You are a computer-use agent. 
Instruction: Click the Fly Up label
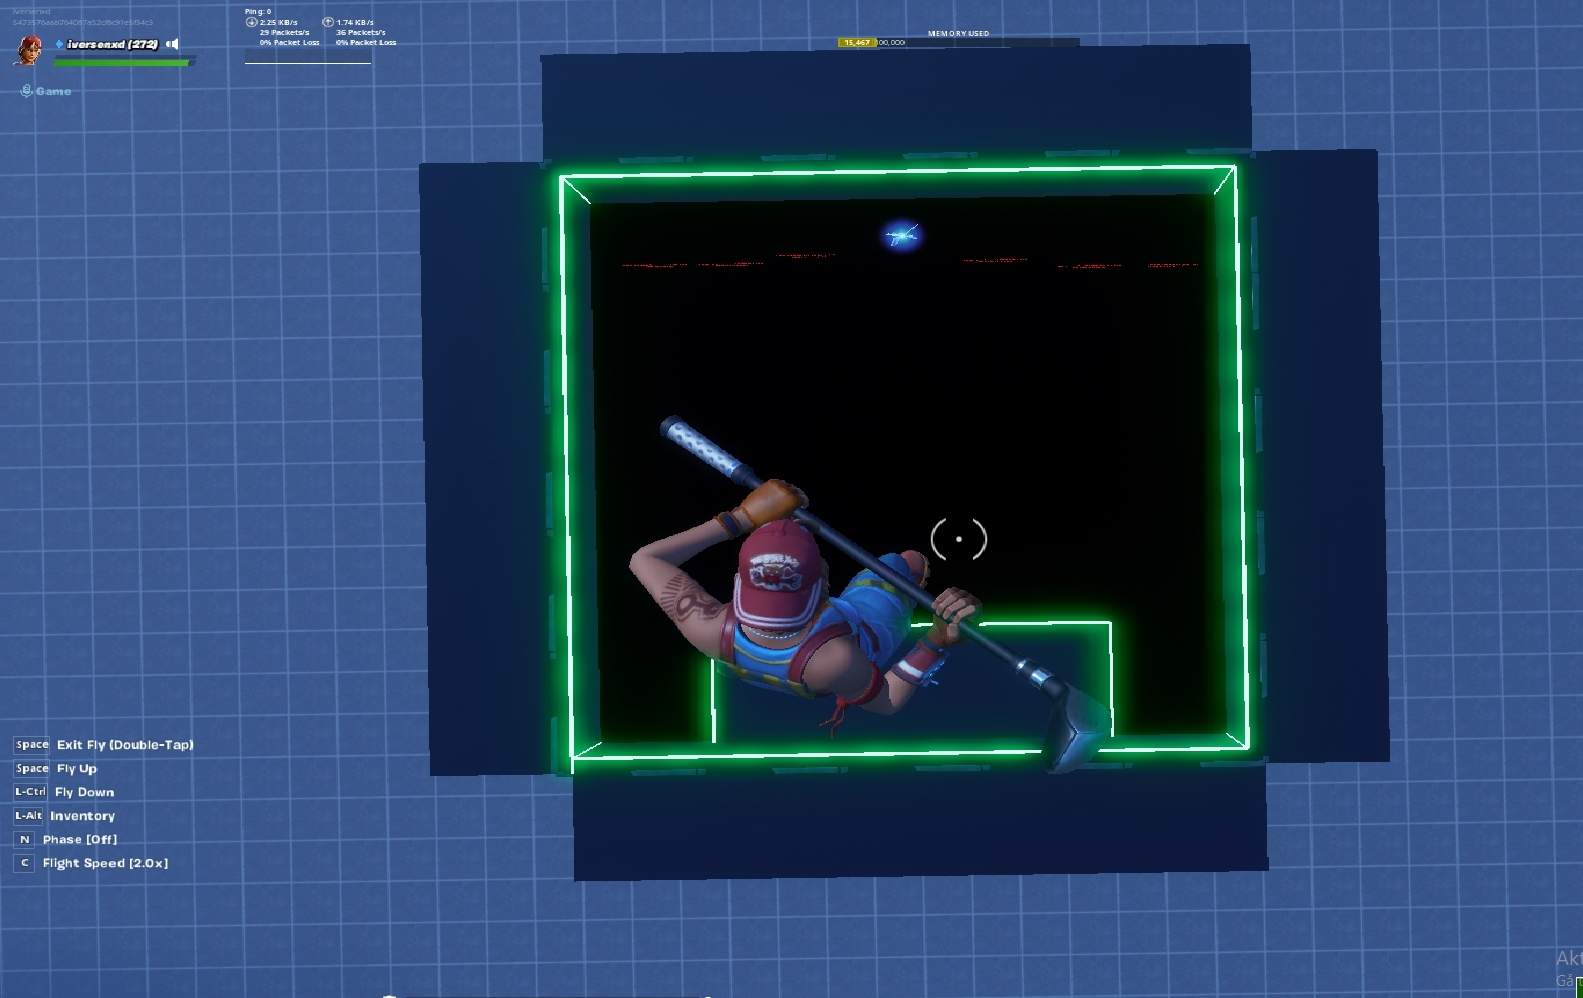coord(77,769)
